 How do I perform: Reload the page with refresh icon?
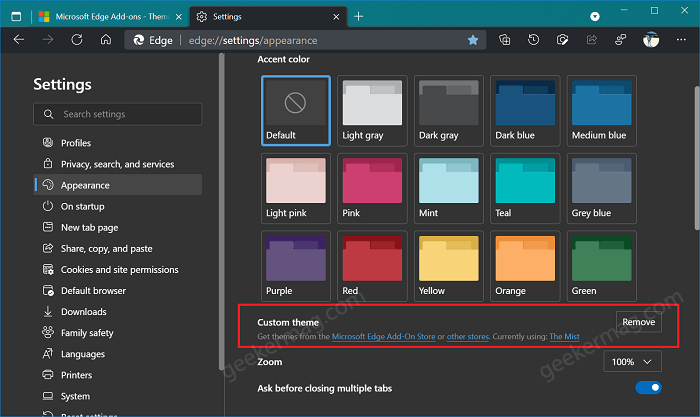[x=77, y=40]
